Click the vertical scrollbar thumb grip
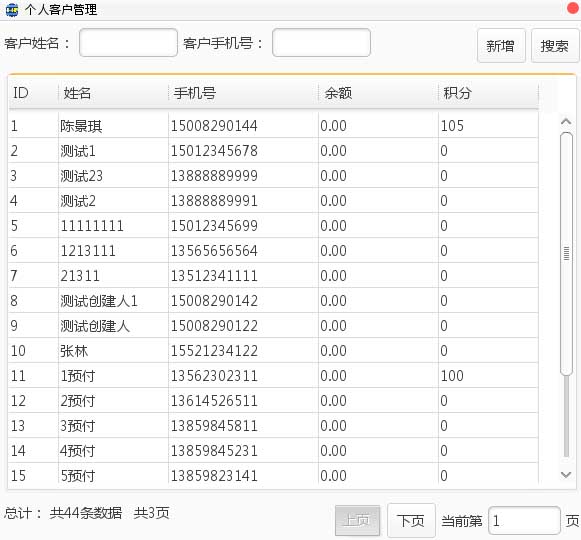The image size is (581, 540). pyautogui.click(x=566, y=254)
